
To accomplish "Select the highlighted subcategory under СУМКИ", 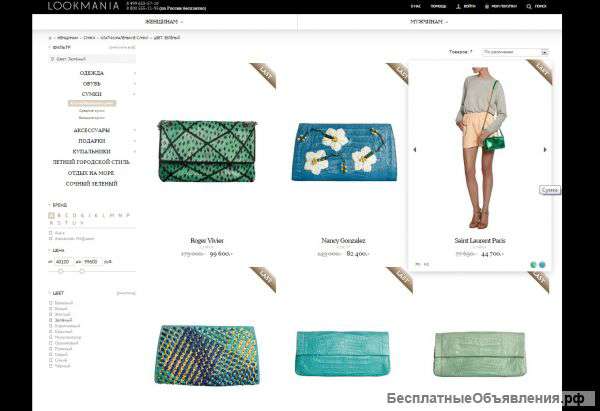I will click(92, 103).
